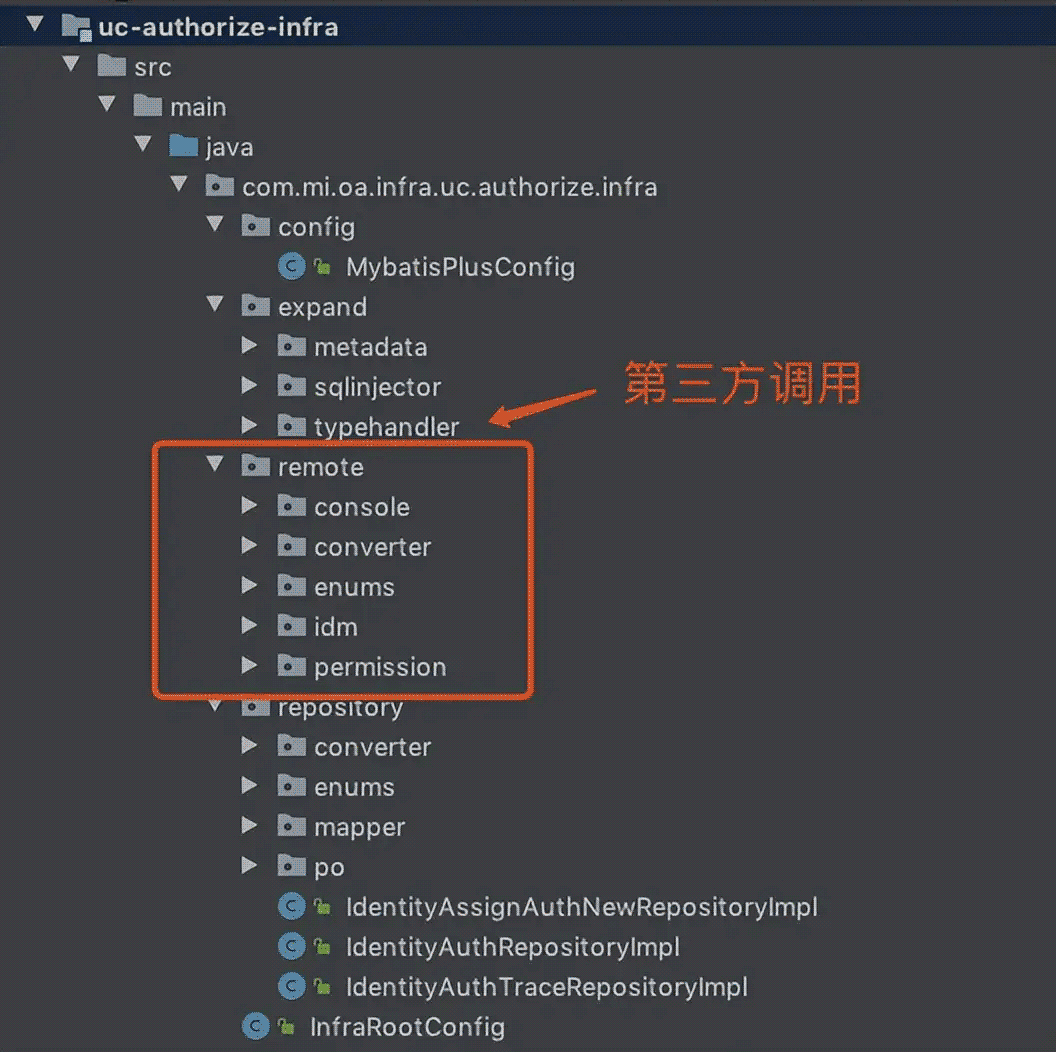Collapse the main folder arrow
This screenshot has width=1056, height=1052.
coord(106,104)
